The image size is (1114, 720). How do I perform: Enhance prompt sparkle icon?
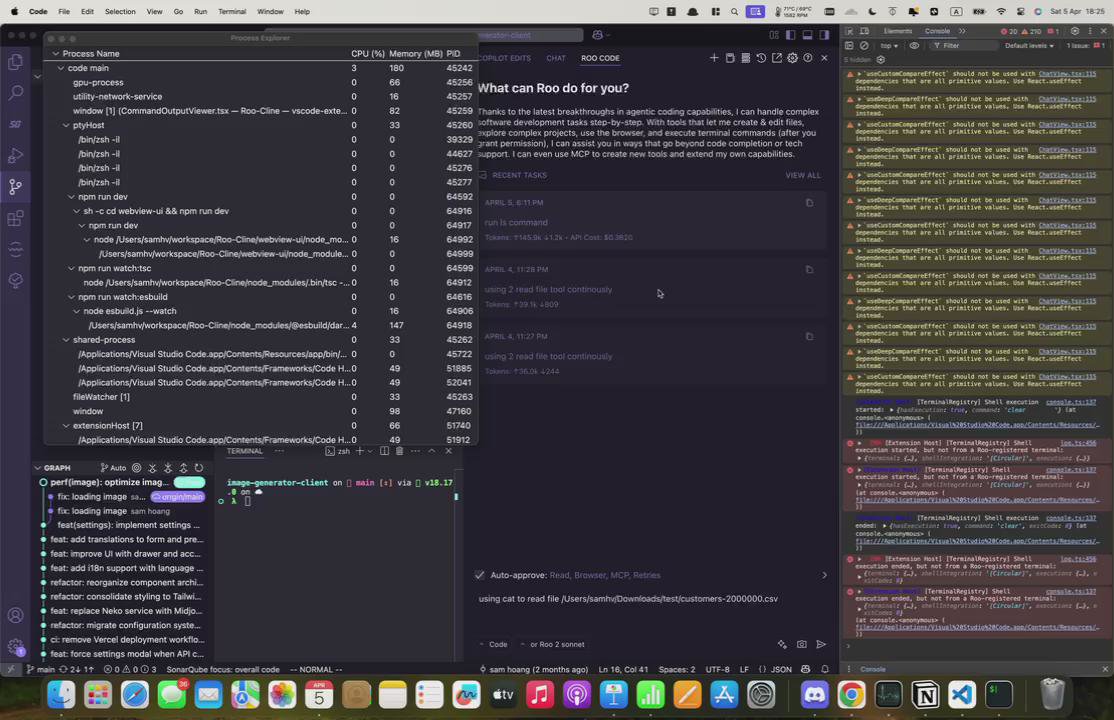click(782, 645)
